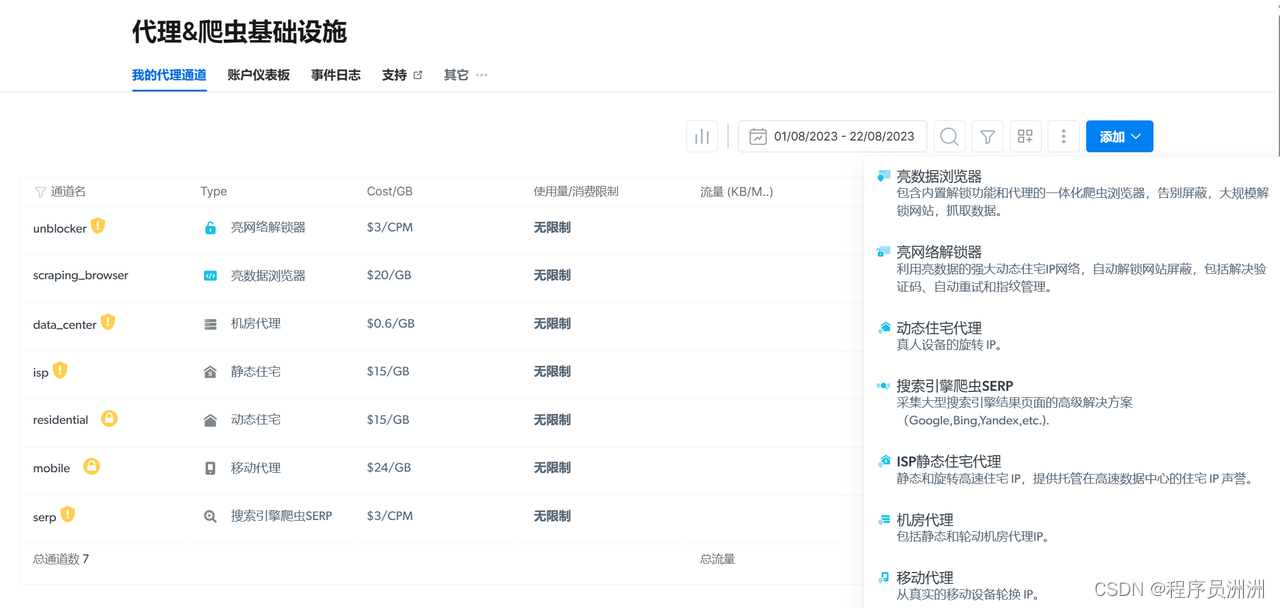Click shield warning badge next to unblocker

[98, 226]
